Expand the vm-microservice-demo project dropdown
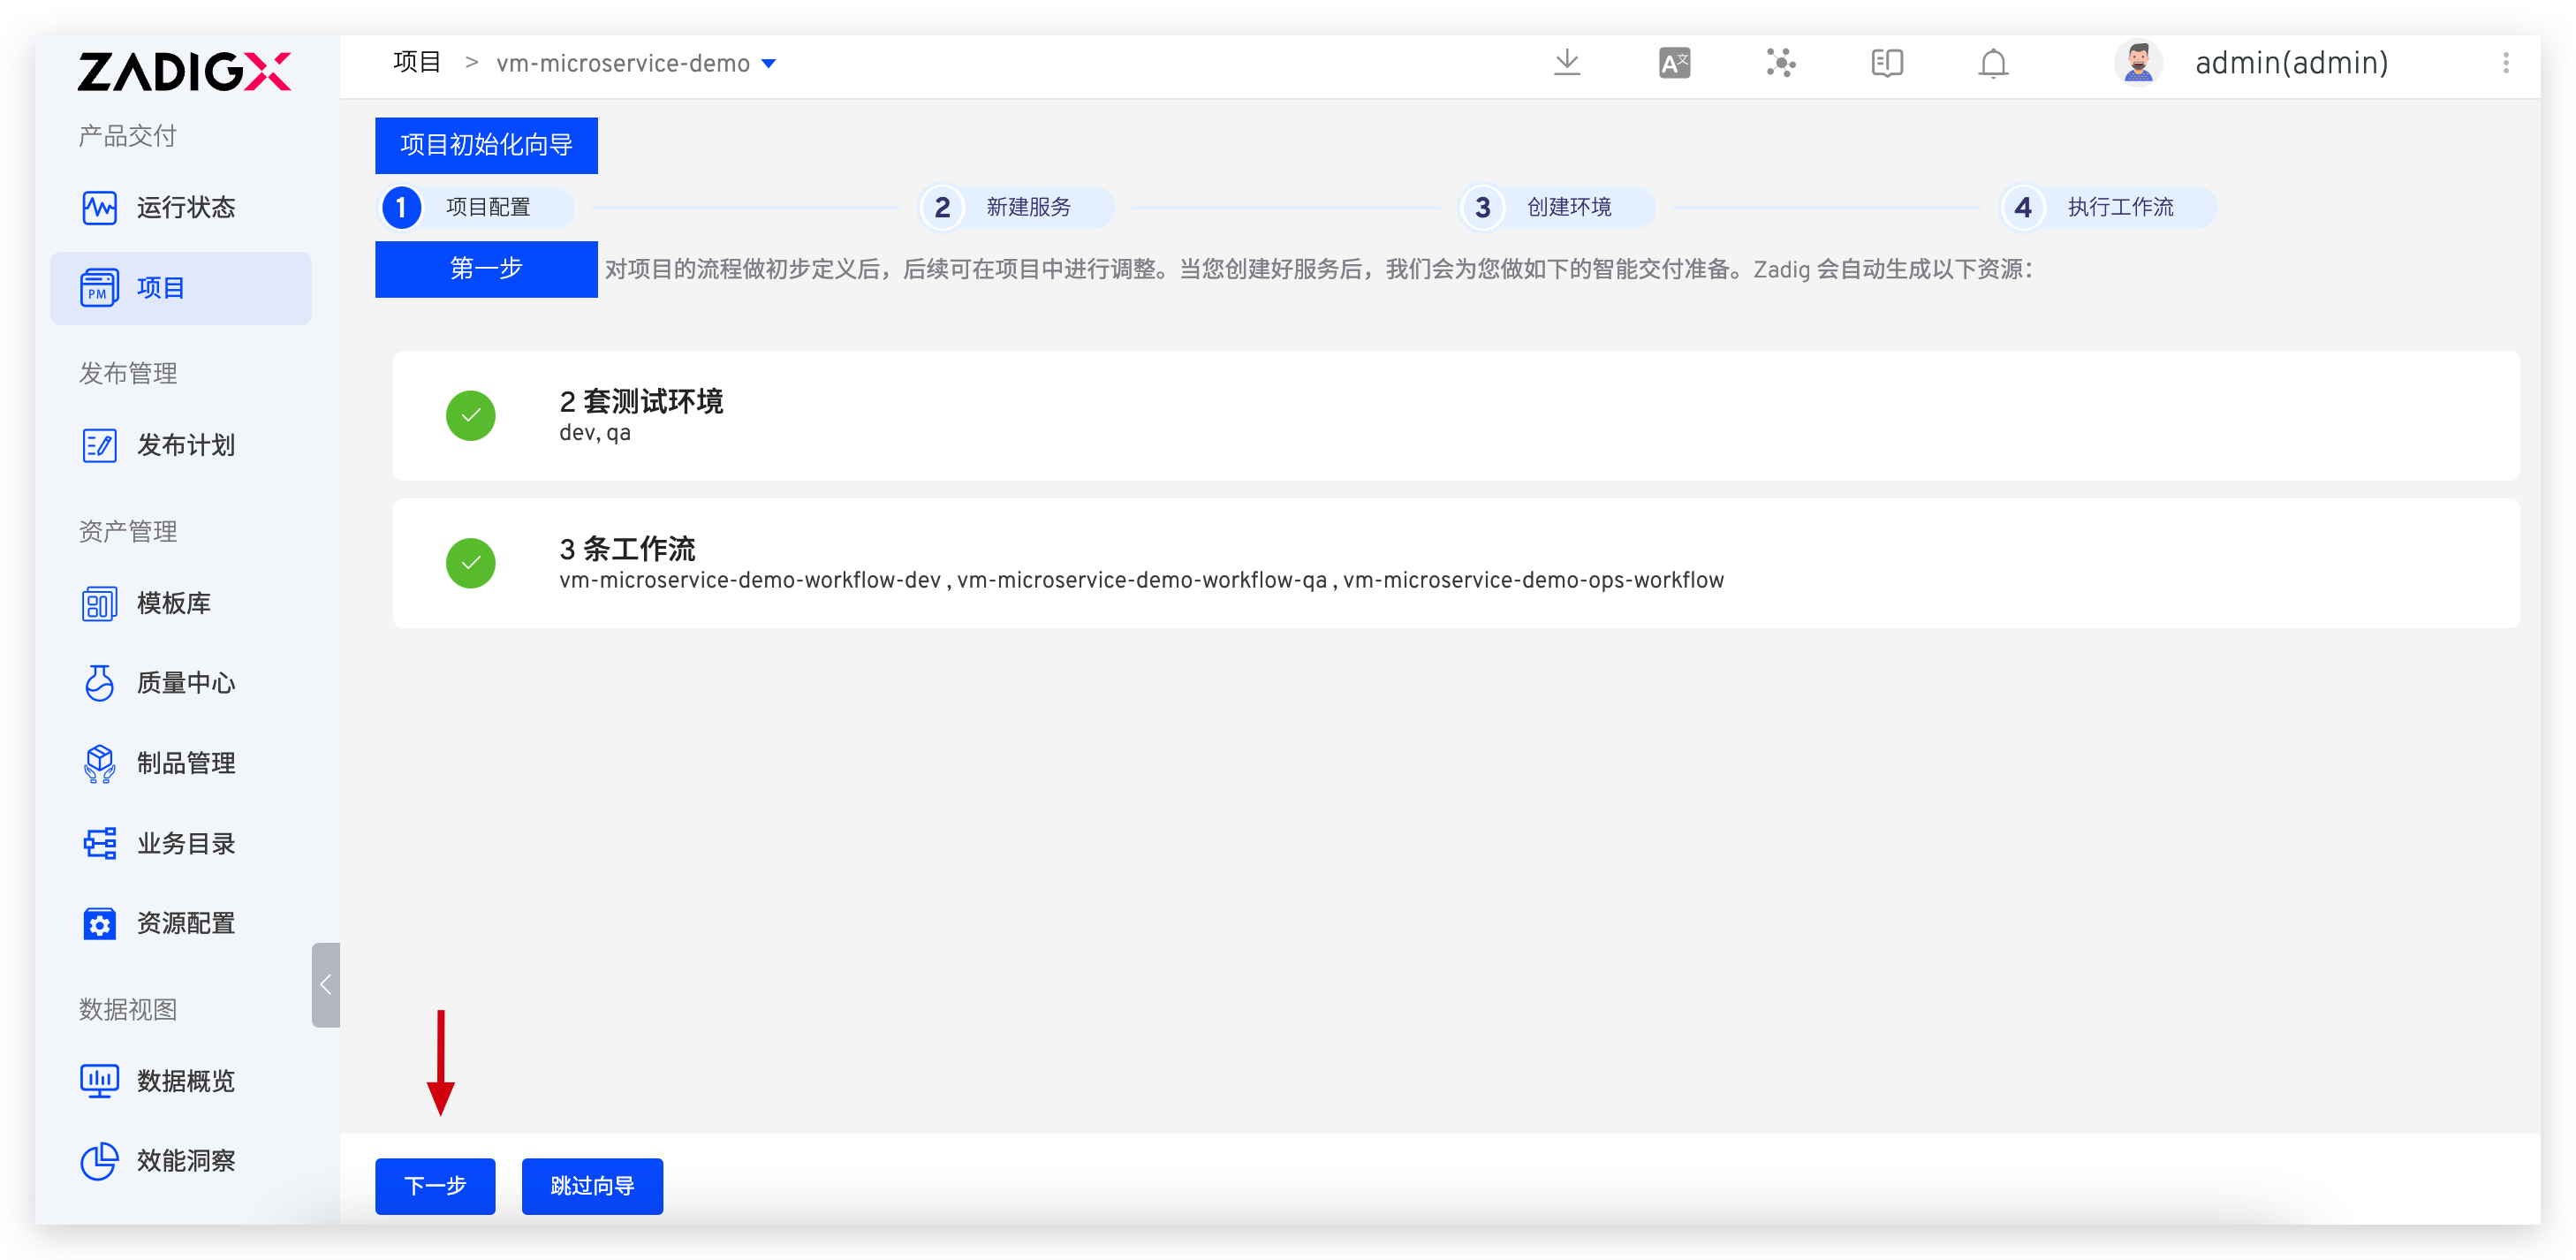2576x1260 pixels. (x=768, y=64)
